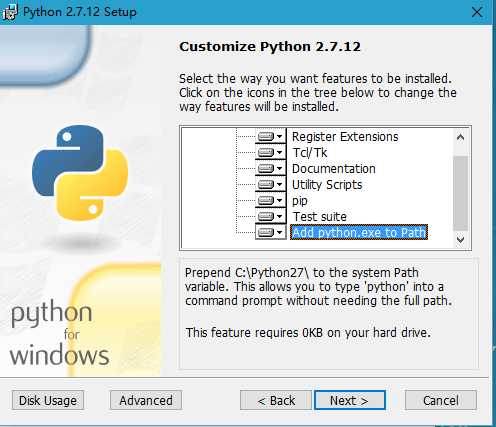Select the pip feature label
496x427 pixels.
pyautogui.click(x=300, y=201)
